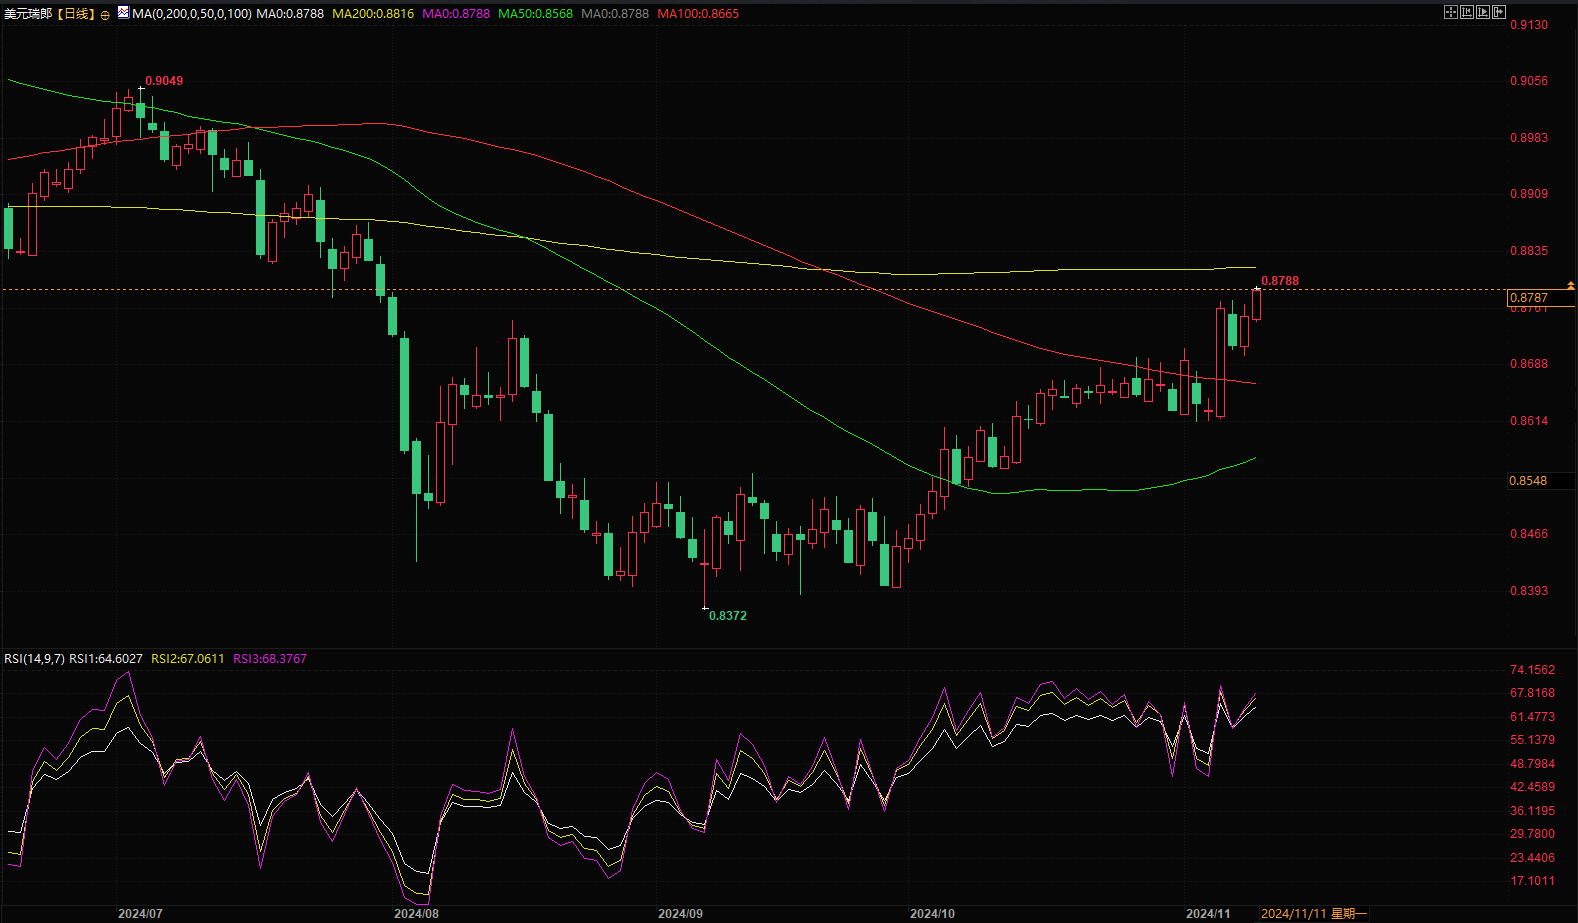Click the RSI1:64.6027 value
This screenshot has width=1578, height=923.
106,659
